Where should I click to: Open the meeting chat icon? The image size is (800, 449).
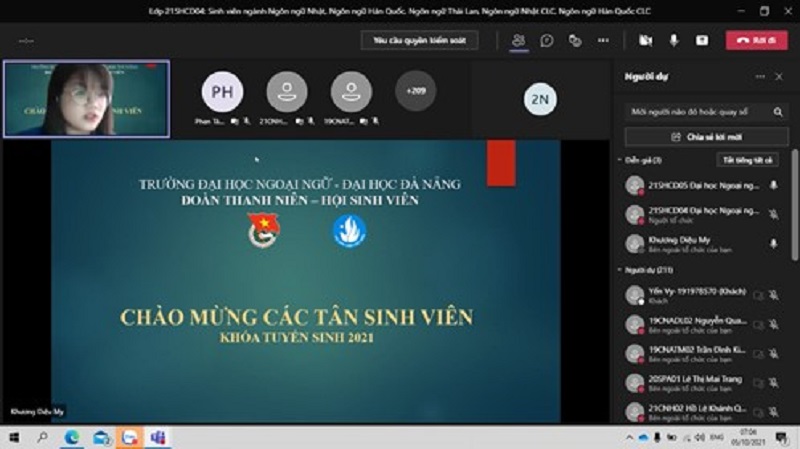547,41
